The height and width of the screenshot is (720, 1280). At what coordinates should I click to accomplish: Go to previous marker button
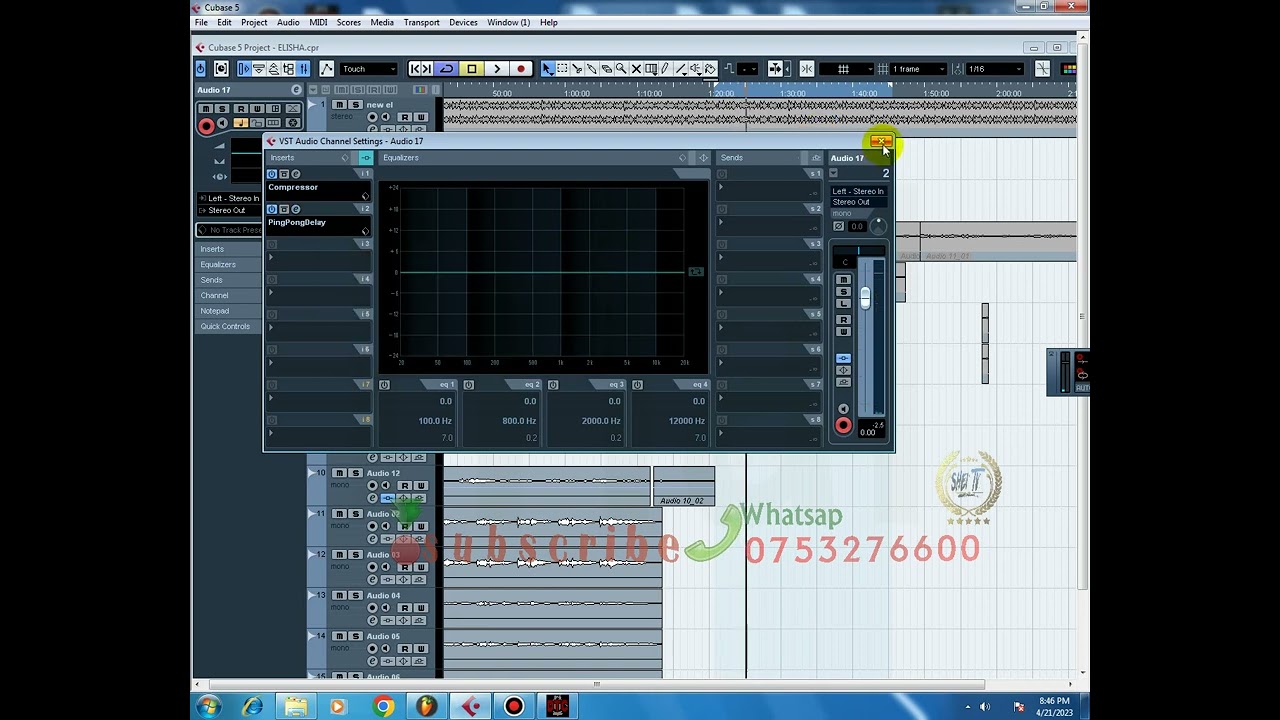[414, 69]
